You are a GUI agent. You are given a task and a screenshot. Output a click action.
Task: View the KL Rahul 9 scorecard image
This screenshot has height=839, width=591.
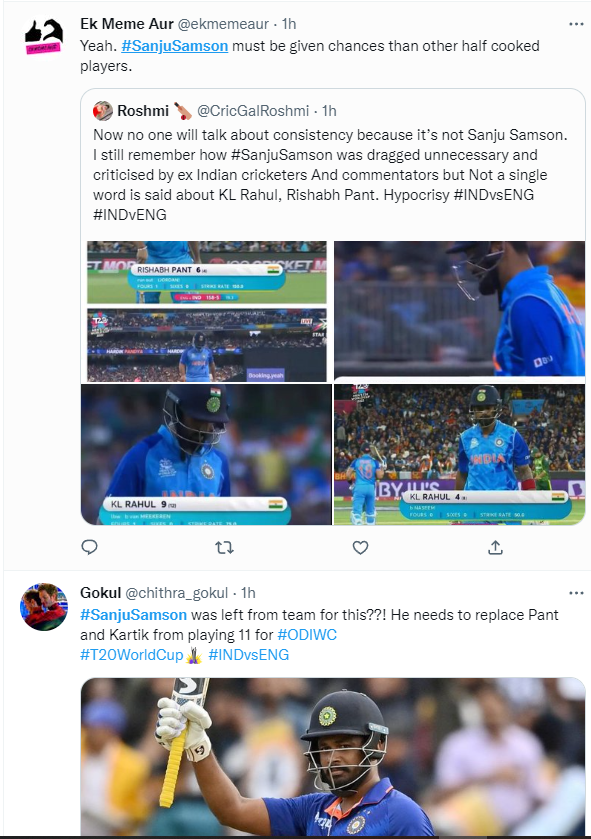pyautogui.click(x=206, y=454)
